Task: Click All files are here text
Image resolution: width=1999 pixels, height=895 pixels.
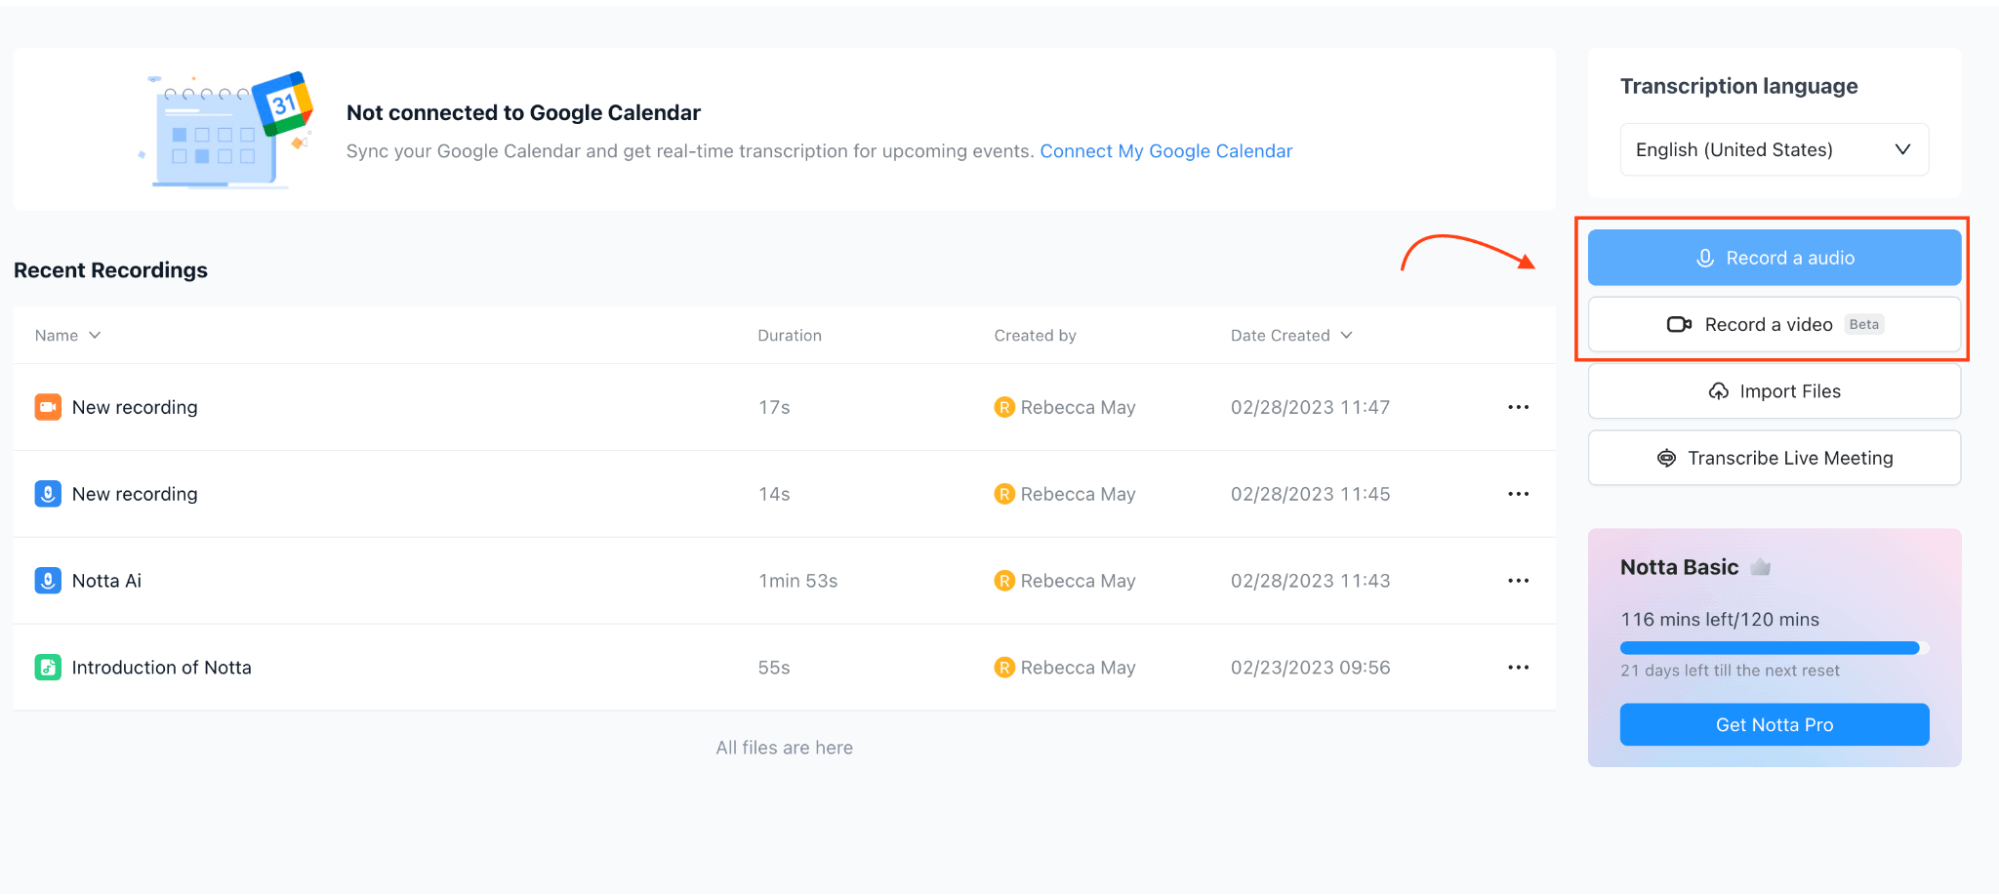Action: pyautogui.click(x=784, y=748)
